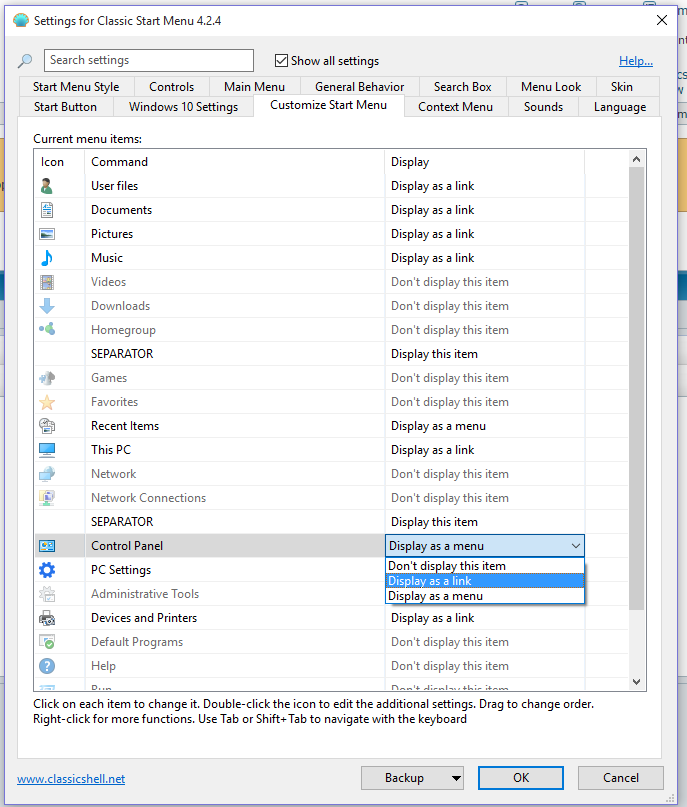Open the Controls tab
This screenshot has height=807, width=687.
pos(171,86)
